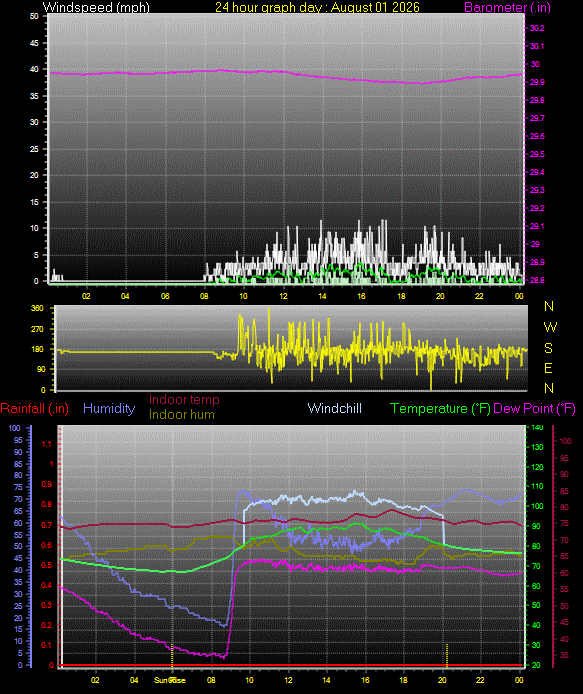
Task: Click the Windspeed (mph) chart title
Action: [x=96, y=7]
